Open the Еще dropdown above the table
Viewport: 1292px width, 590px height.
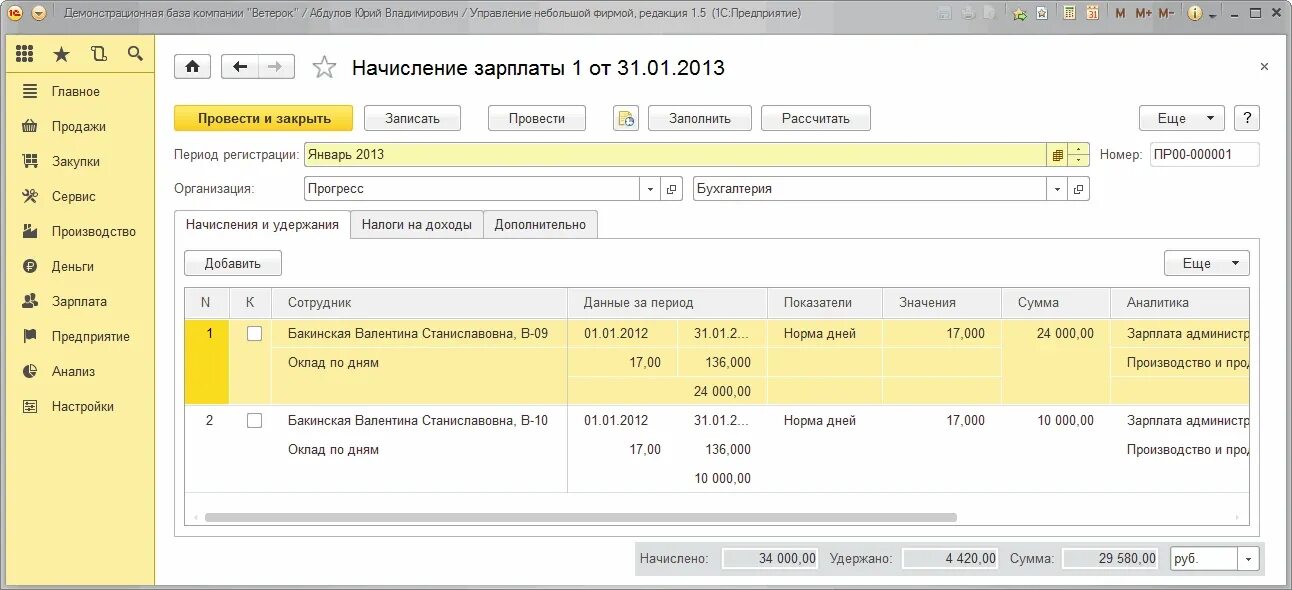coord(1206,262)
